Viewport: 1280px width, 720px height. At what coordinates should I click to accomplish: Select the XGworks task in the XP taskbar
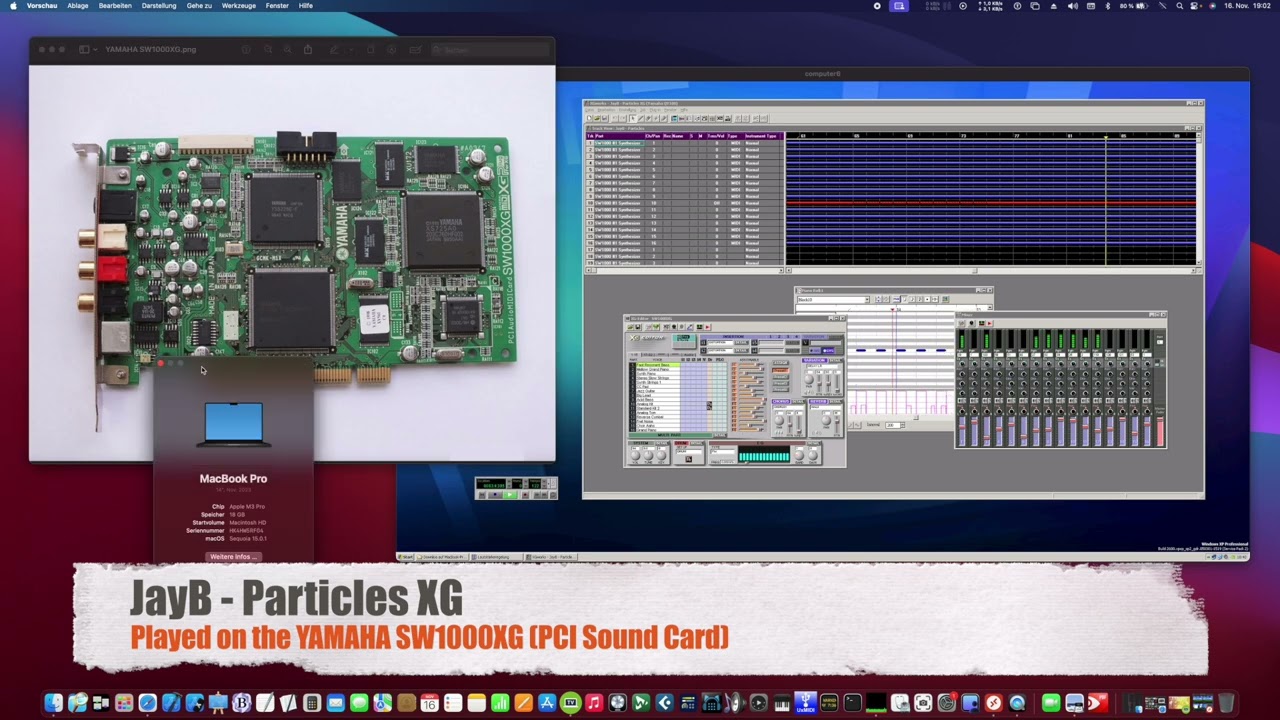click(551, 557)
